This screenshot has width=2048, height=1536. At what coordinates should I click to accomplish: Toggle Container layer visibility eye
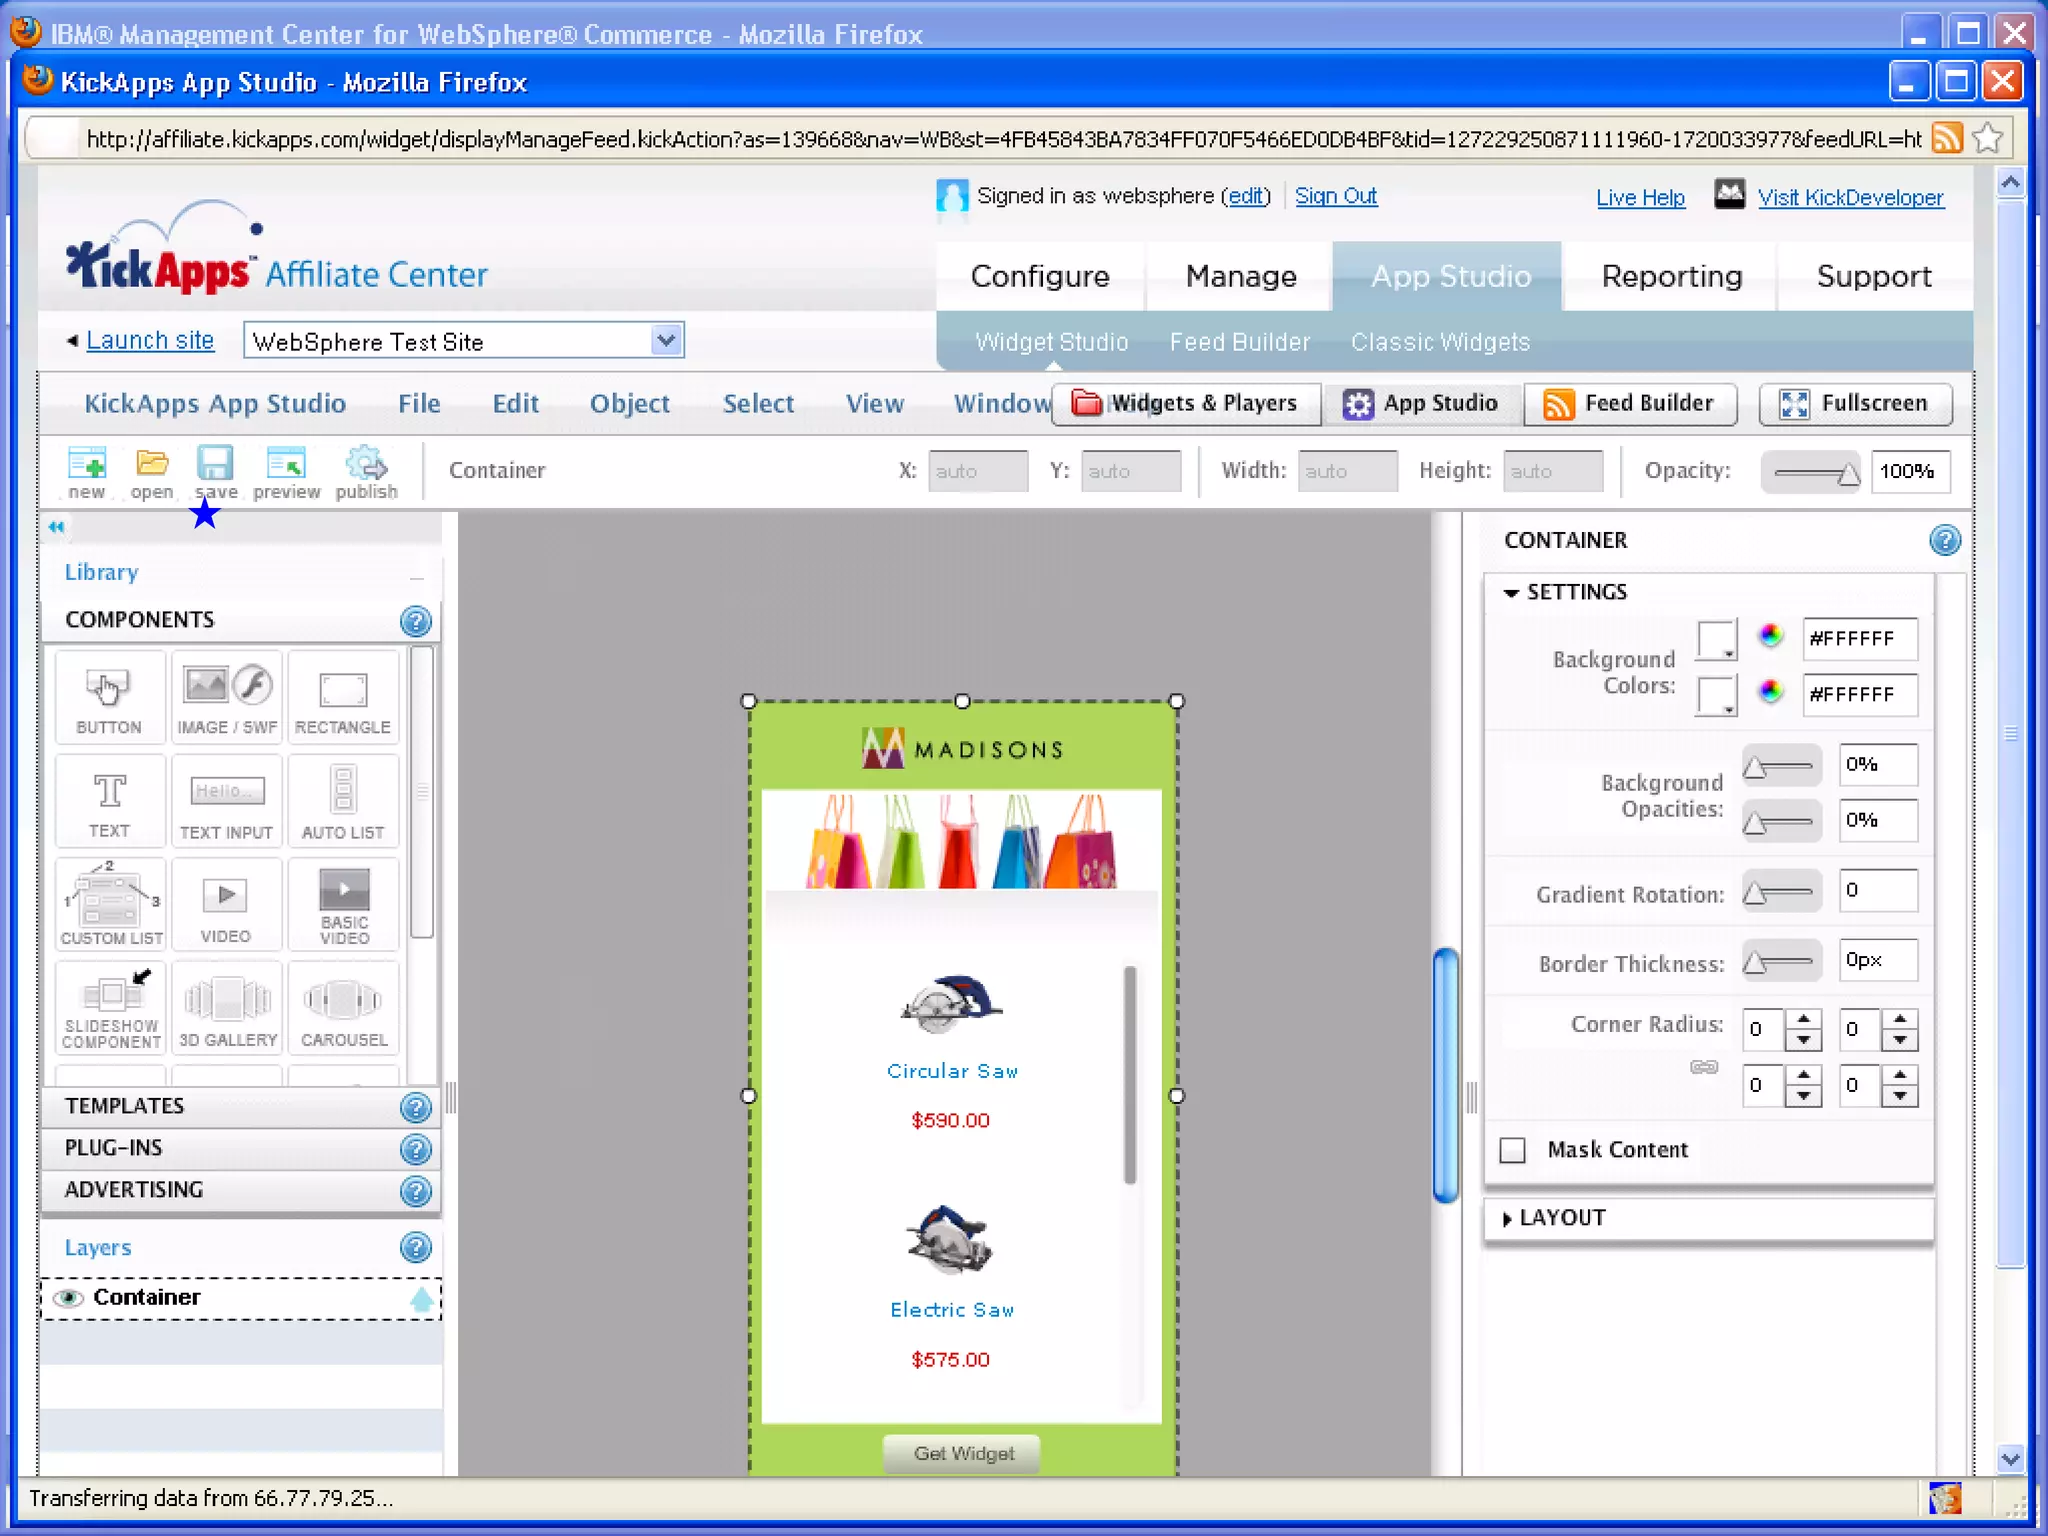[68, 1298]
